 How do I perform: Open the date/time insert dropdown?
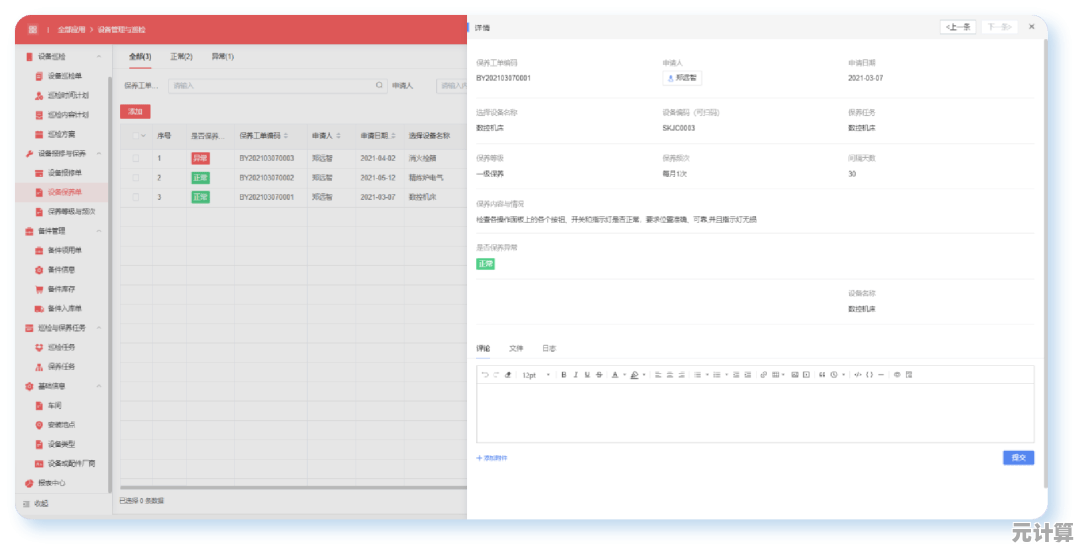843,375
